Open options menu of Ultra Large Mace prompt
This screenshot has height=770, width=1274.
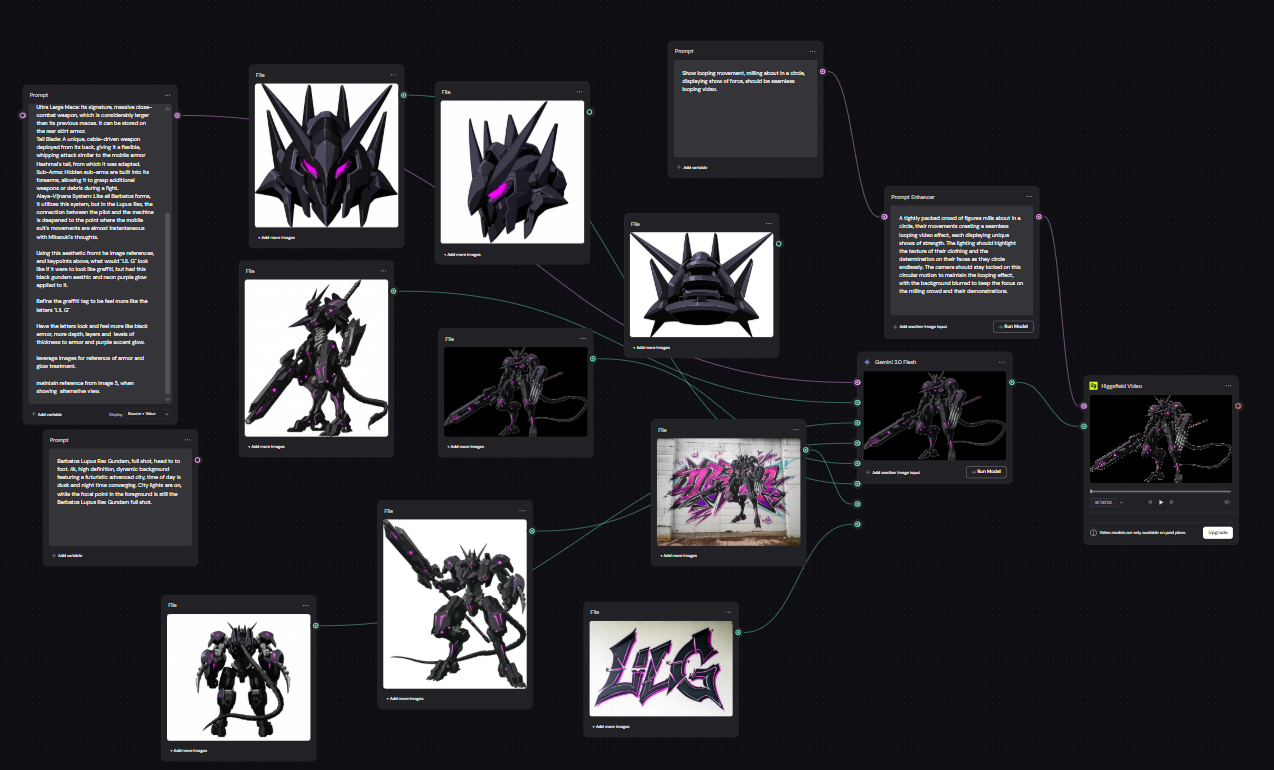point(167,95)
